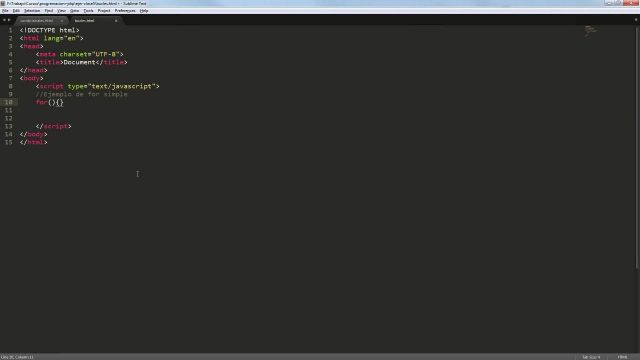Open the Find menu
640x360 pixels.
(x=49, y=11)
